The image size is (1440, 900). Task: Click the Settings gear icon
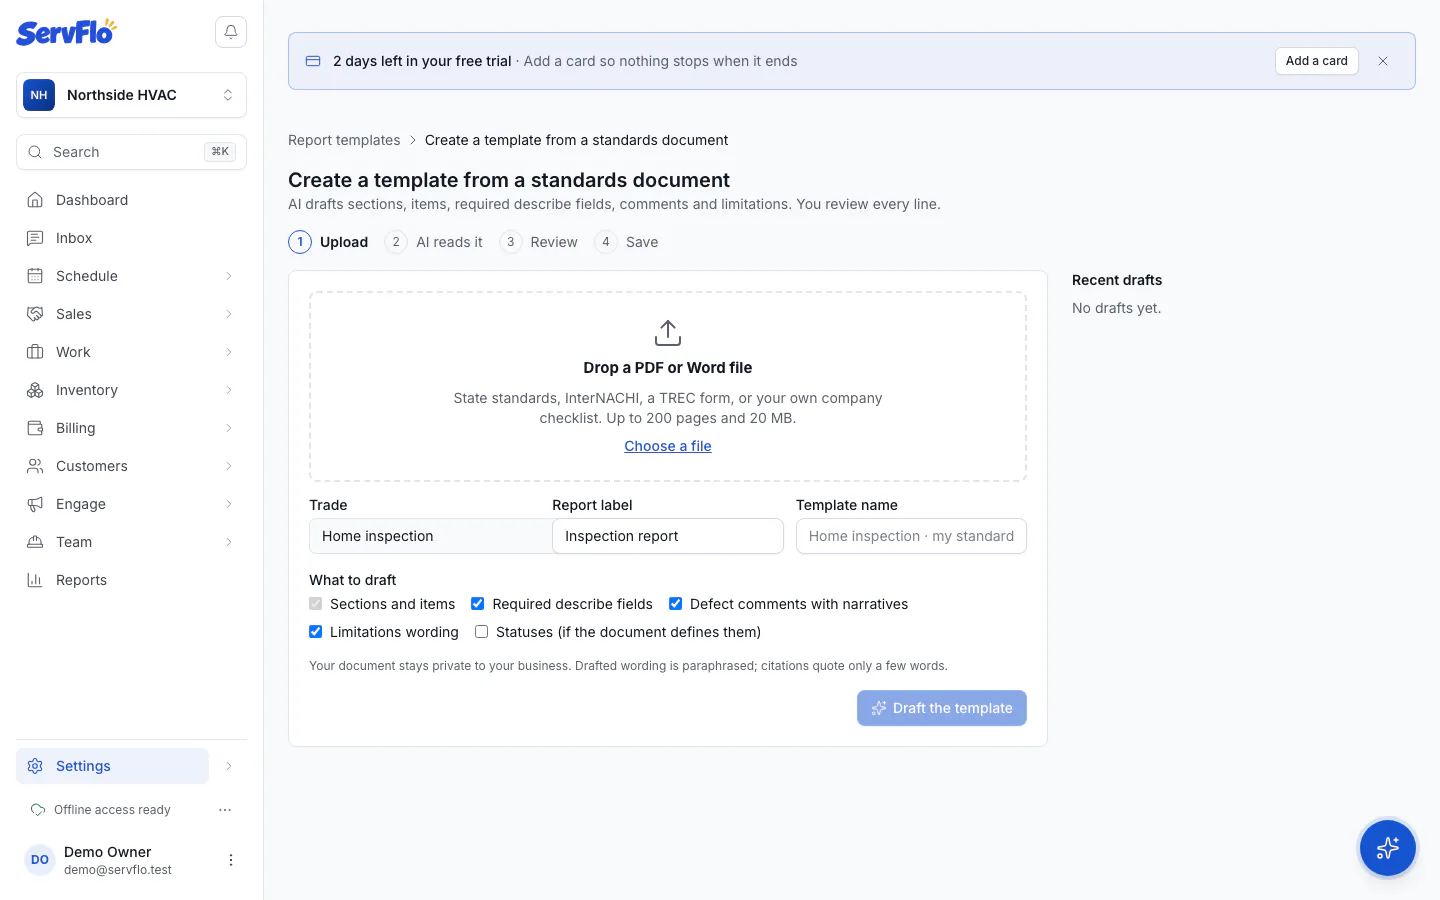click(x=35, y=766)
